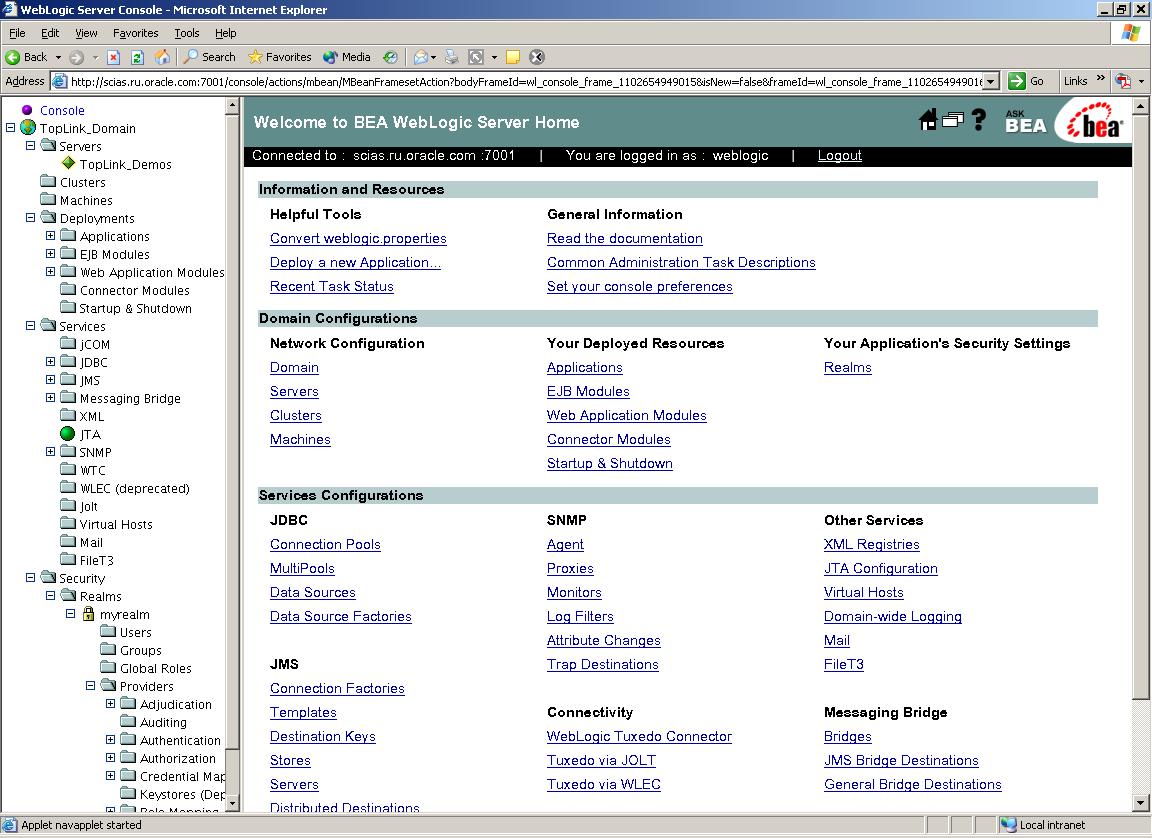The height and width of the screenshot is (838, 1152).
Task: Open the Trap Destinations link
Action: (x=602, y=665)
